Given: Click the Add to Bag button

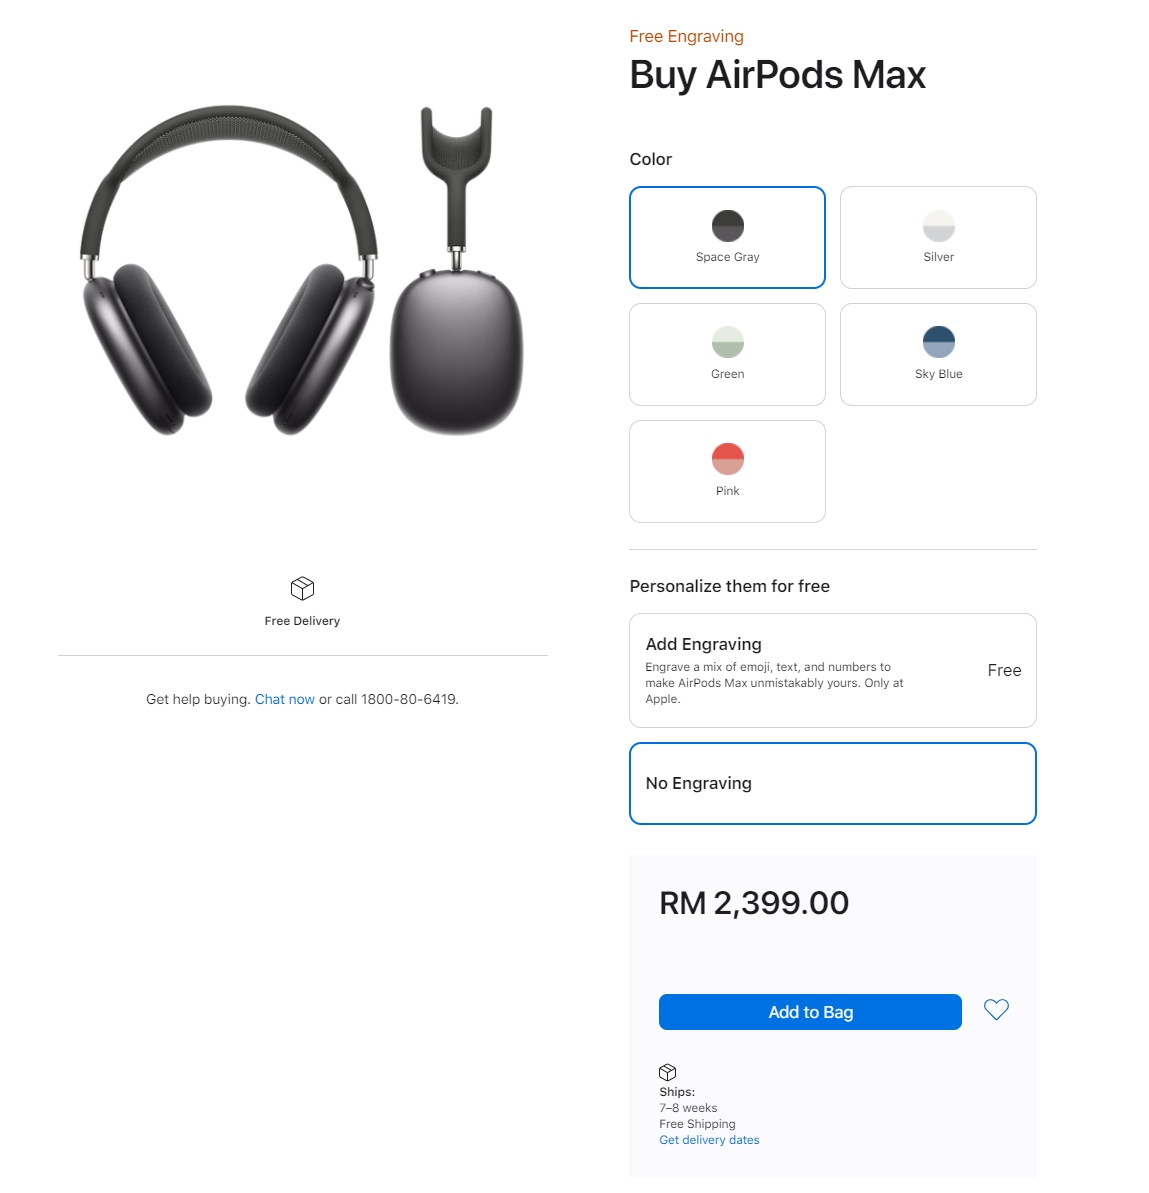Looking at the screenshot, I should click(810, 1012).
